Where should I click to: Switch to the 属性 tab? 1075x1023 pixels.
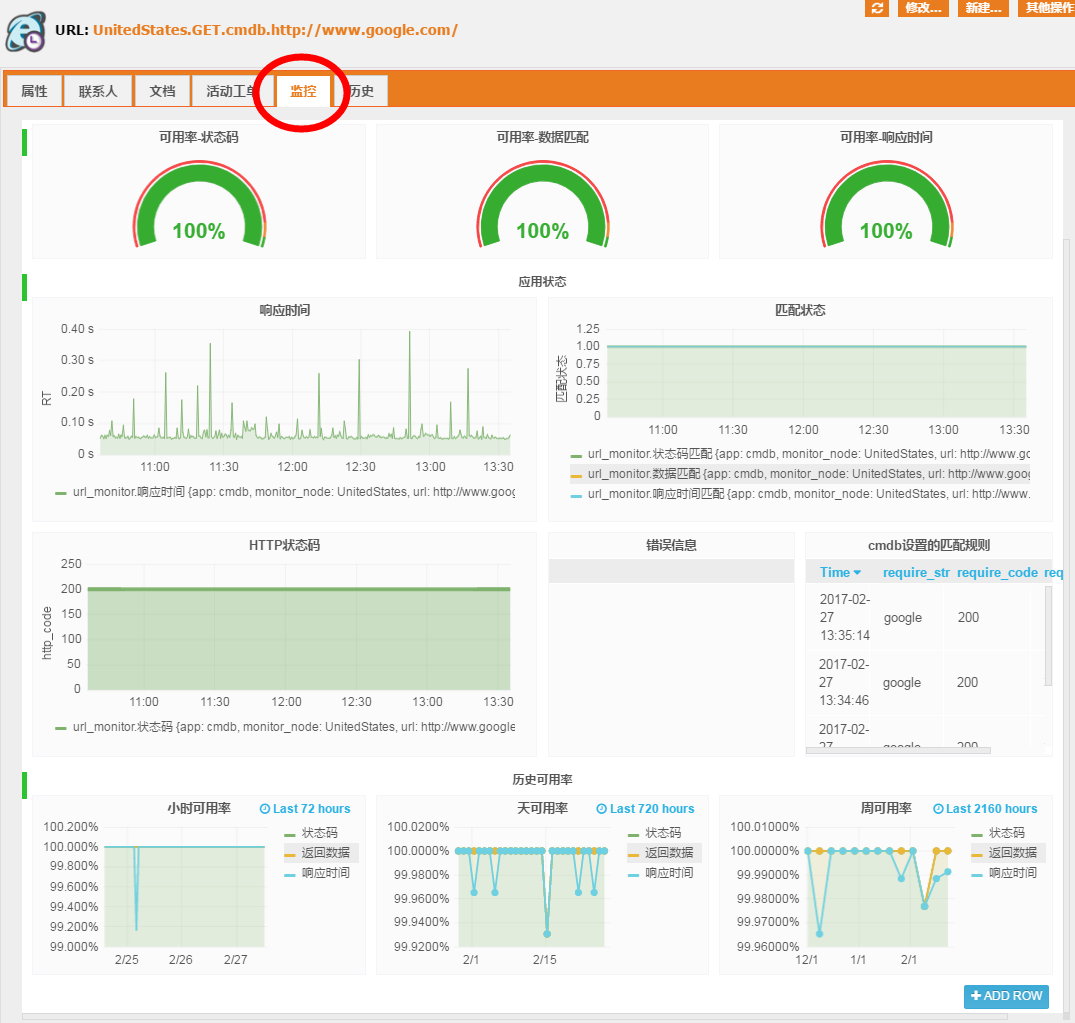[x=34, y=91]
